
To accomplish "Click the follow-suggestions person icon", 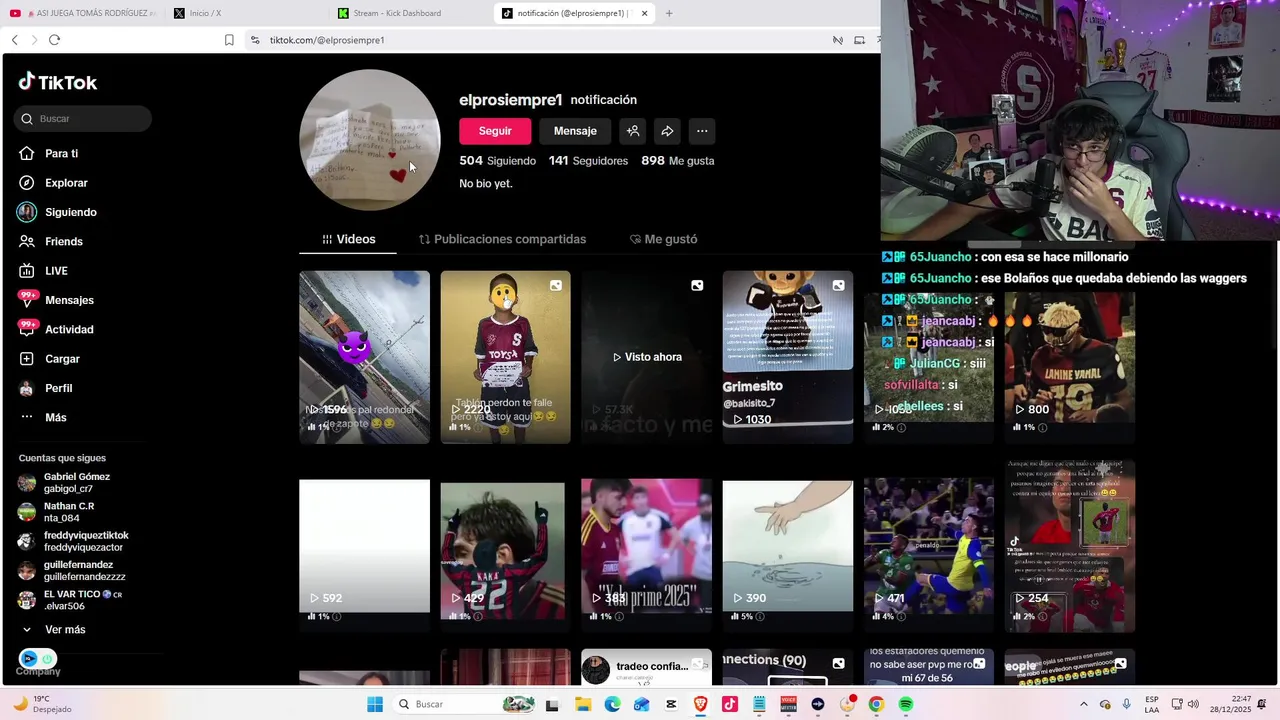I will tap(632, 131).
